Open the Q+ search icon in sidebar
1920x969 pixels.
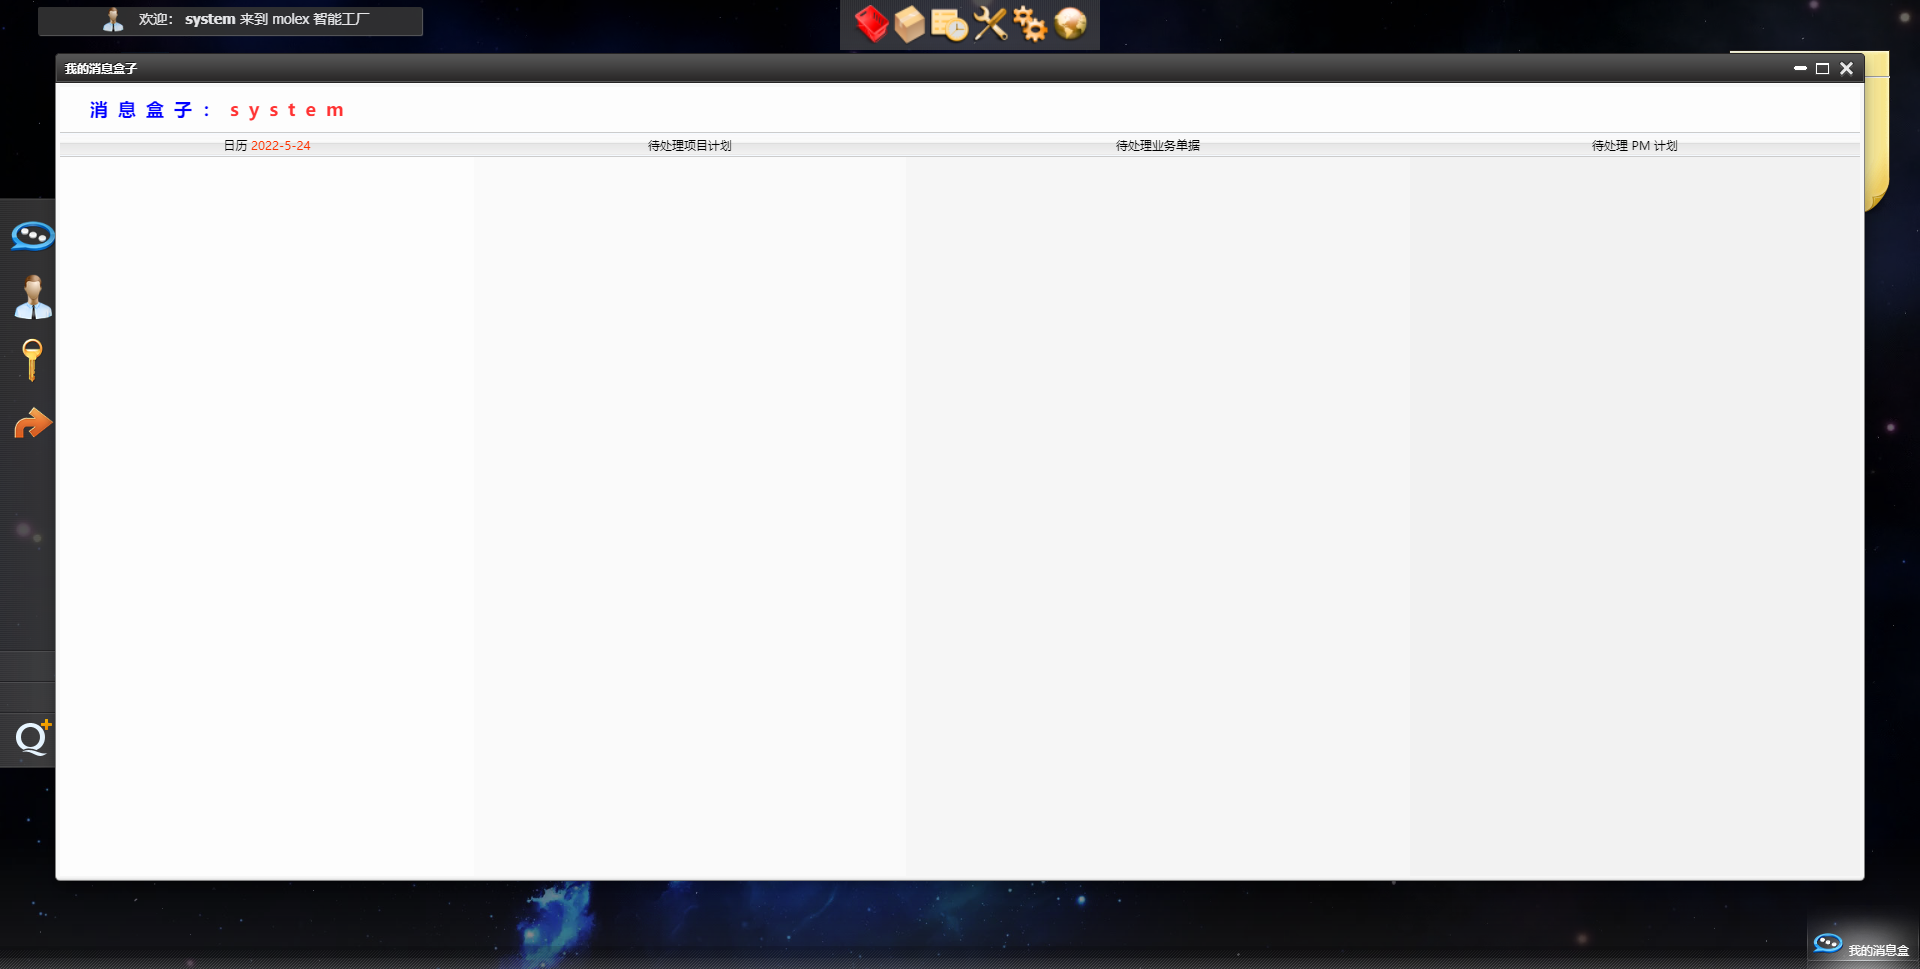[x=32, y=738]
